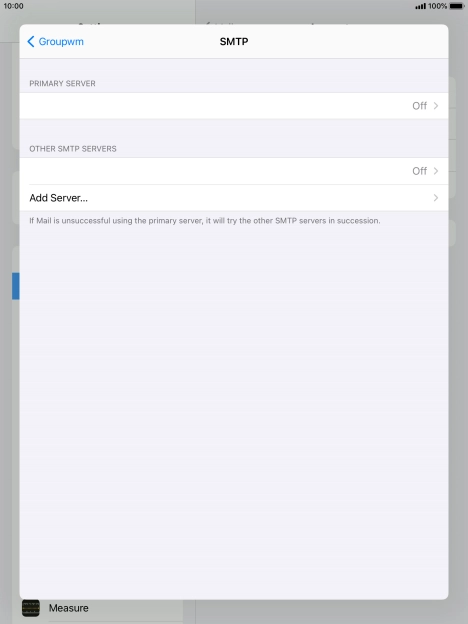Image resolution: width=468 pixels, height=624 pixels.
Task: Tap the battery icon in status bar
Action: (x=457, y=6)
